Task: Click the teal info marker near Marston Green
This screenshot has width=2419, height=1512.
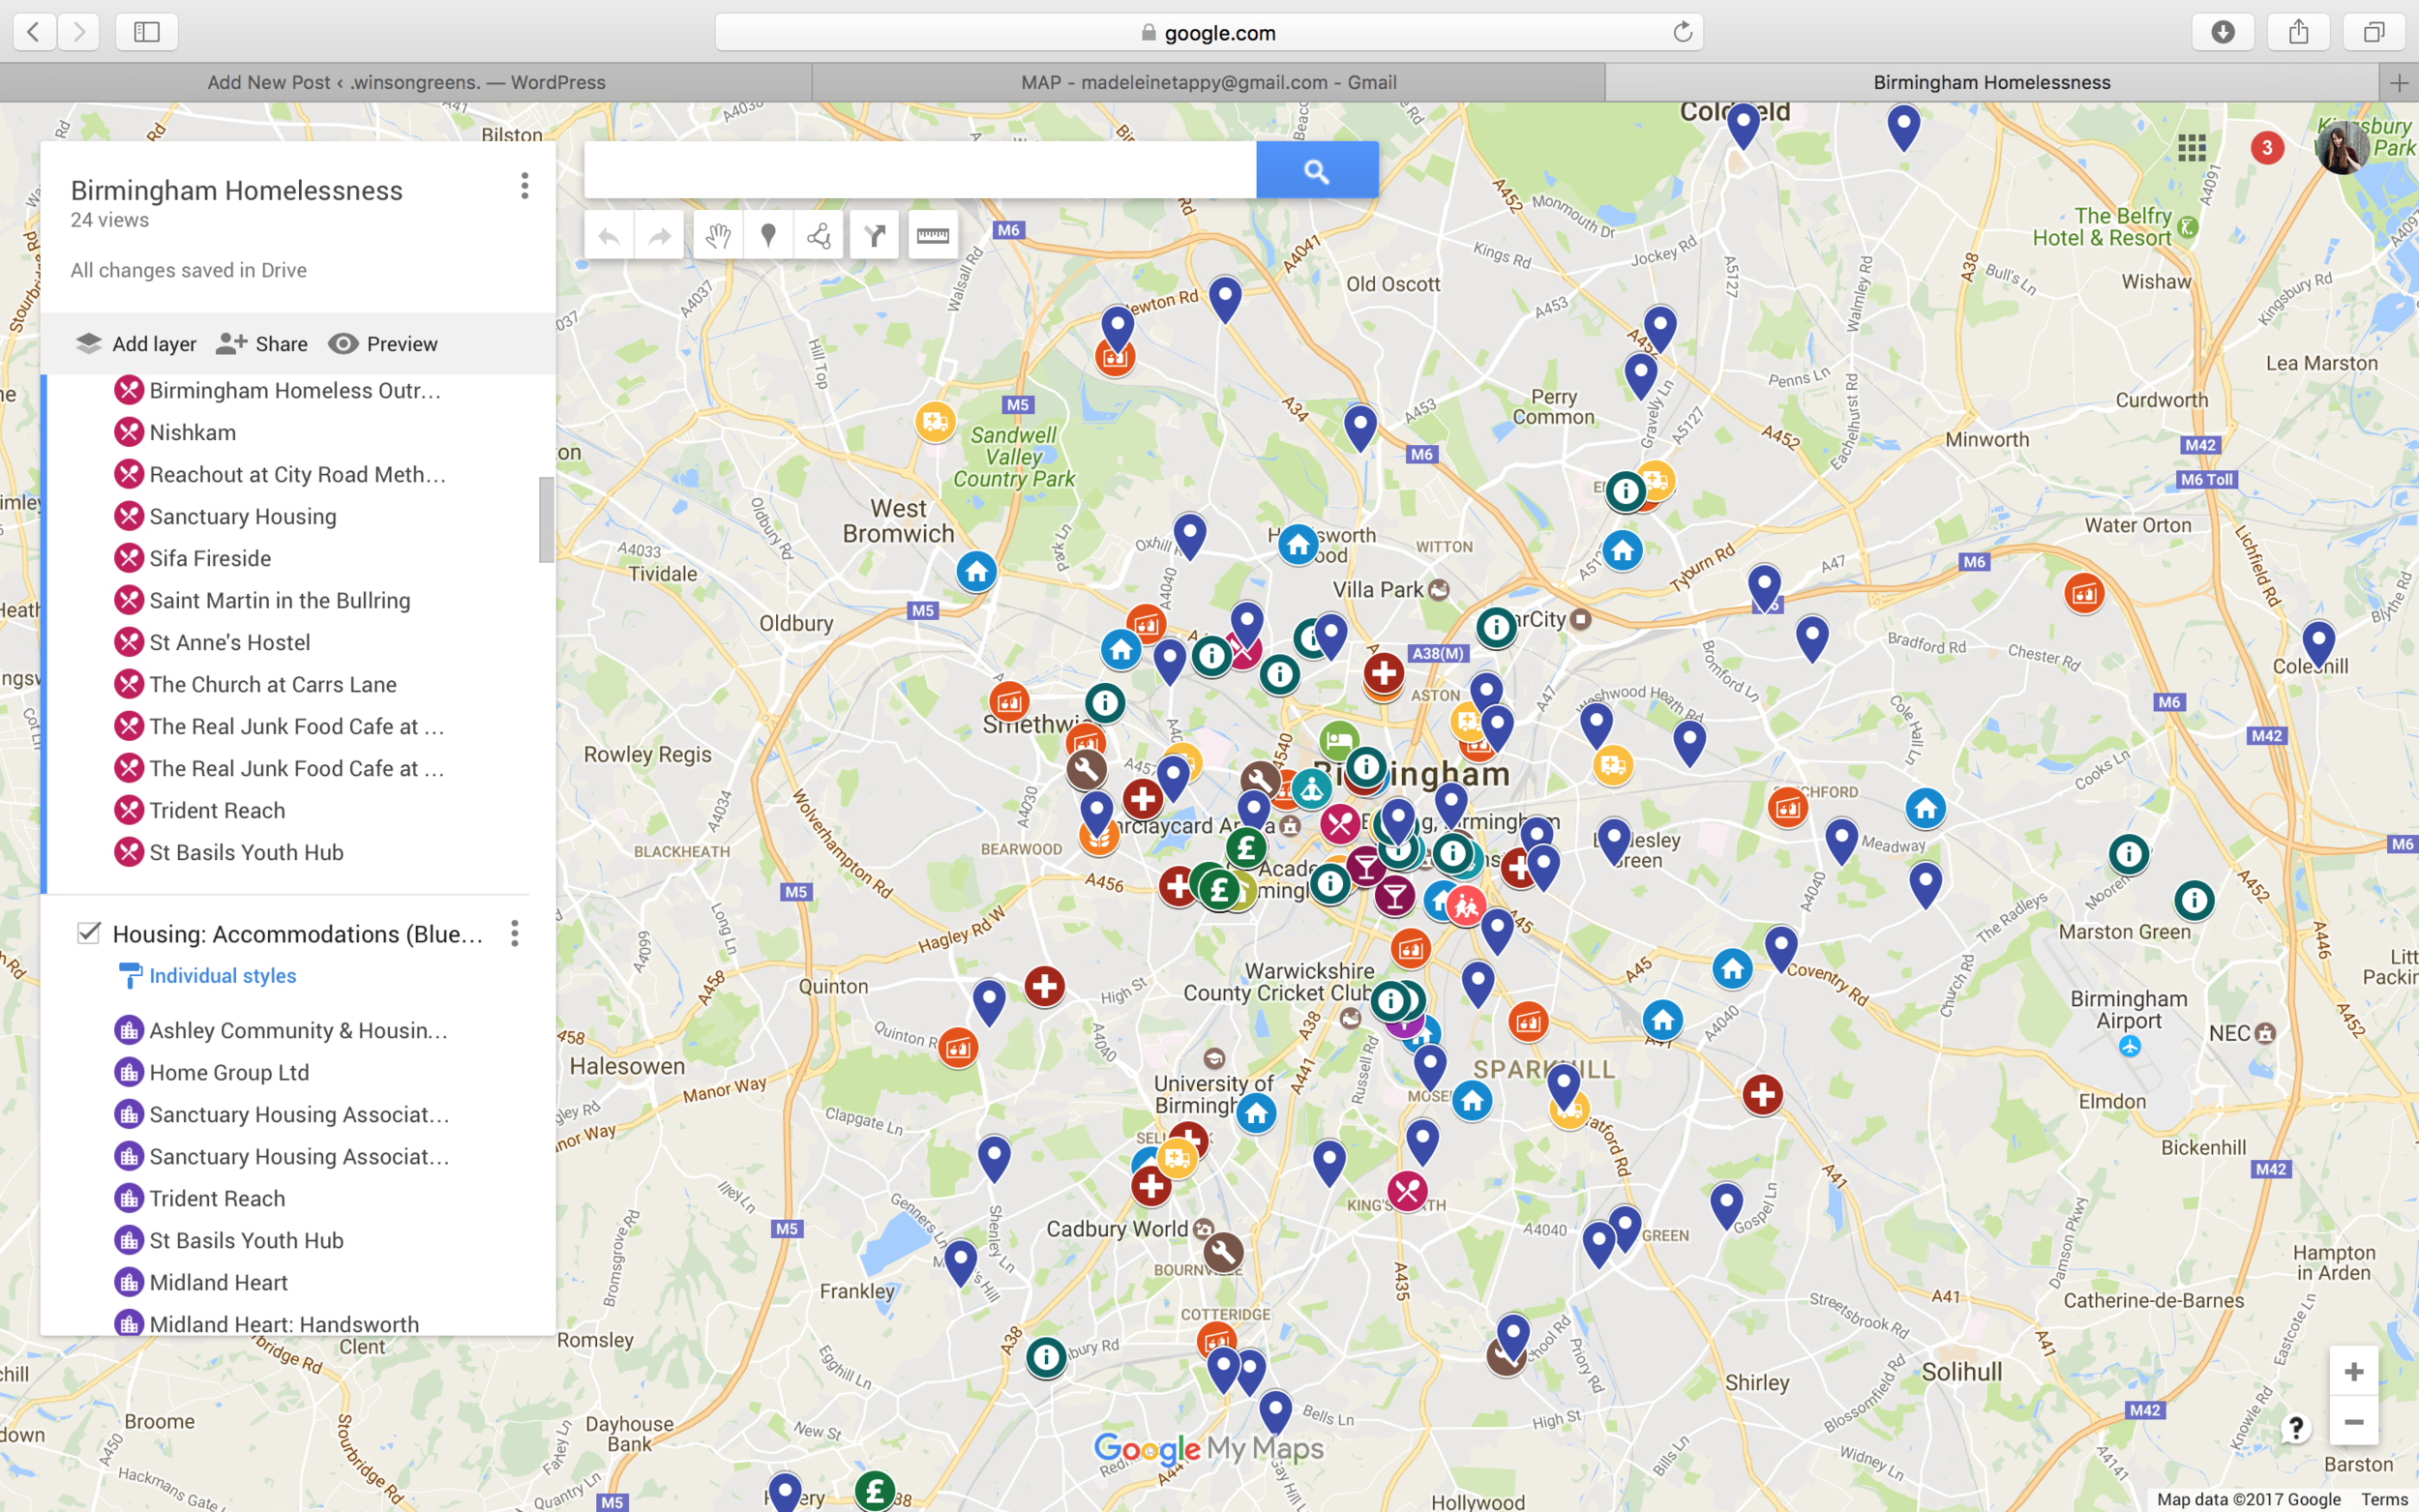Action: pos(2193,901)
